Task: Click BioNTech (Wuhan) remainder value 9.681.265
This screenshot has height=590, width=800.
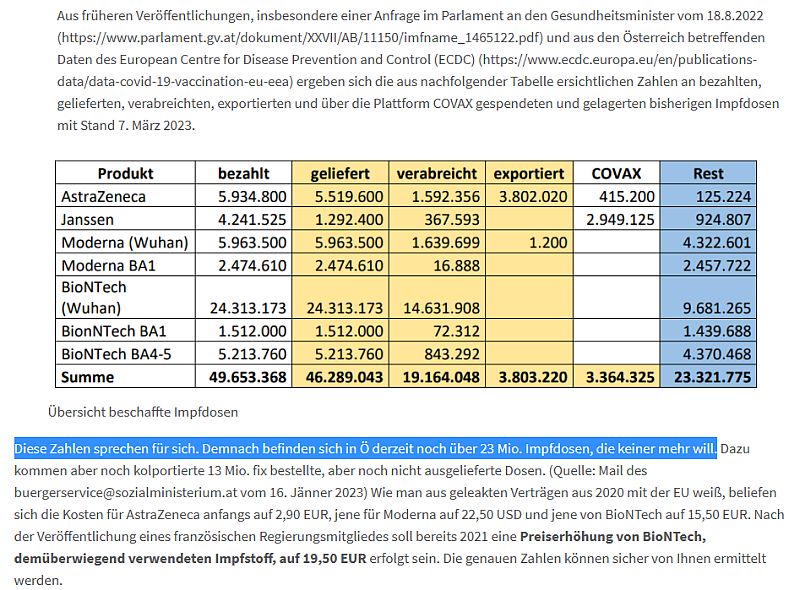Action: 717,308
